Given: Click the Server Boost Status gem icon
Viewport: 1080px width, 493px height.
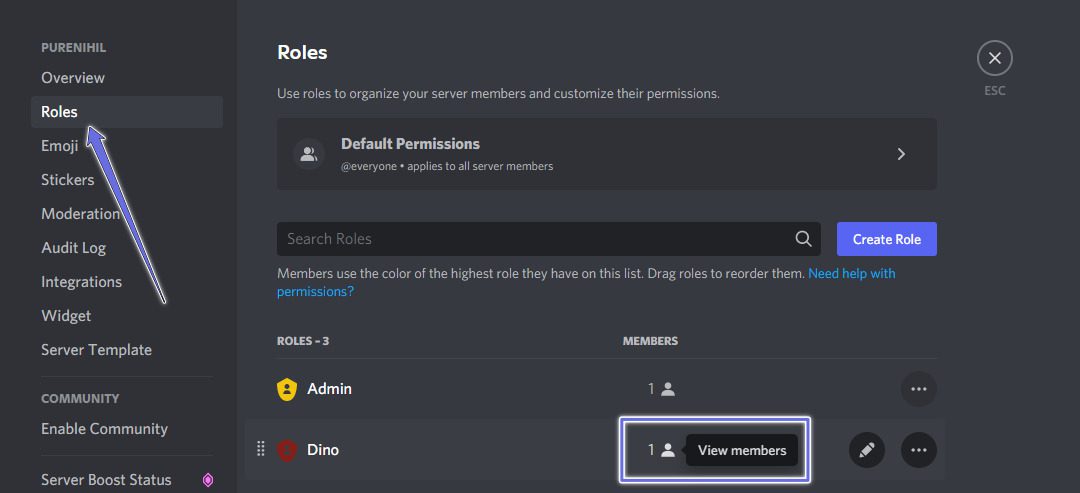Looking at the screenshot, I should click(x=208, y=480).
